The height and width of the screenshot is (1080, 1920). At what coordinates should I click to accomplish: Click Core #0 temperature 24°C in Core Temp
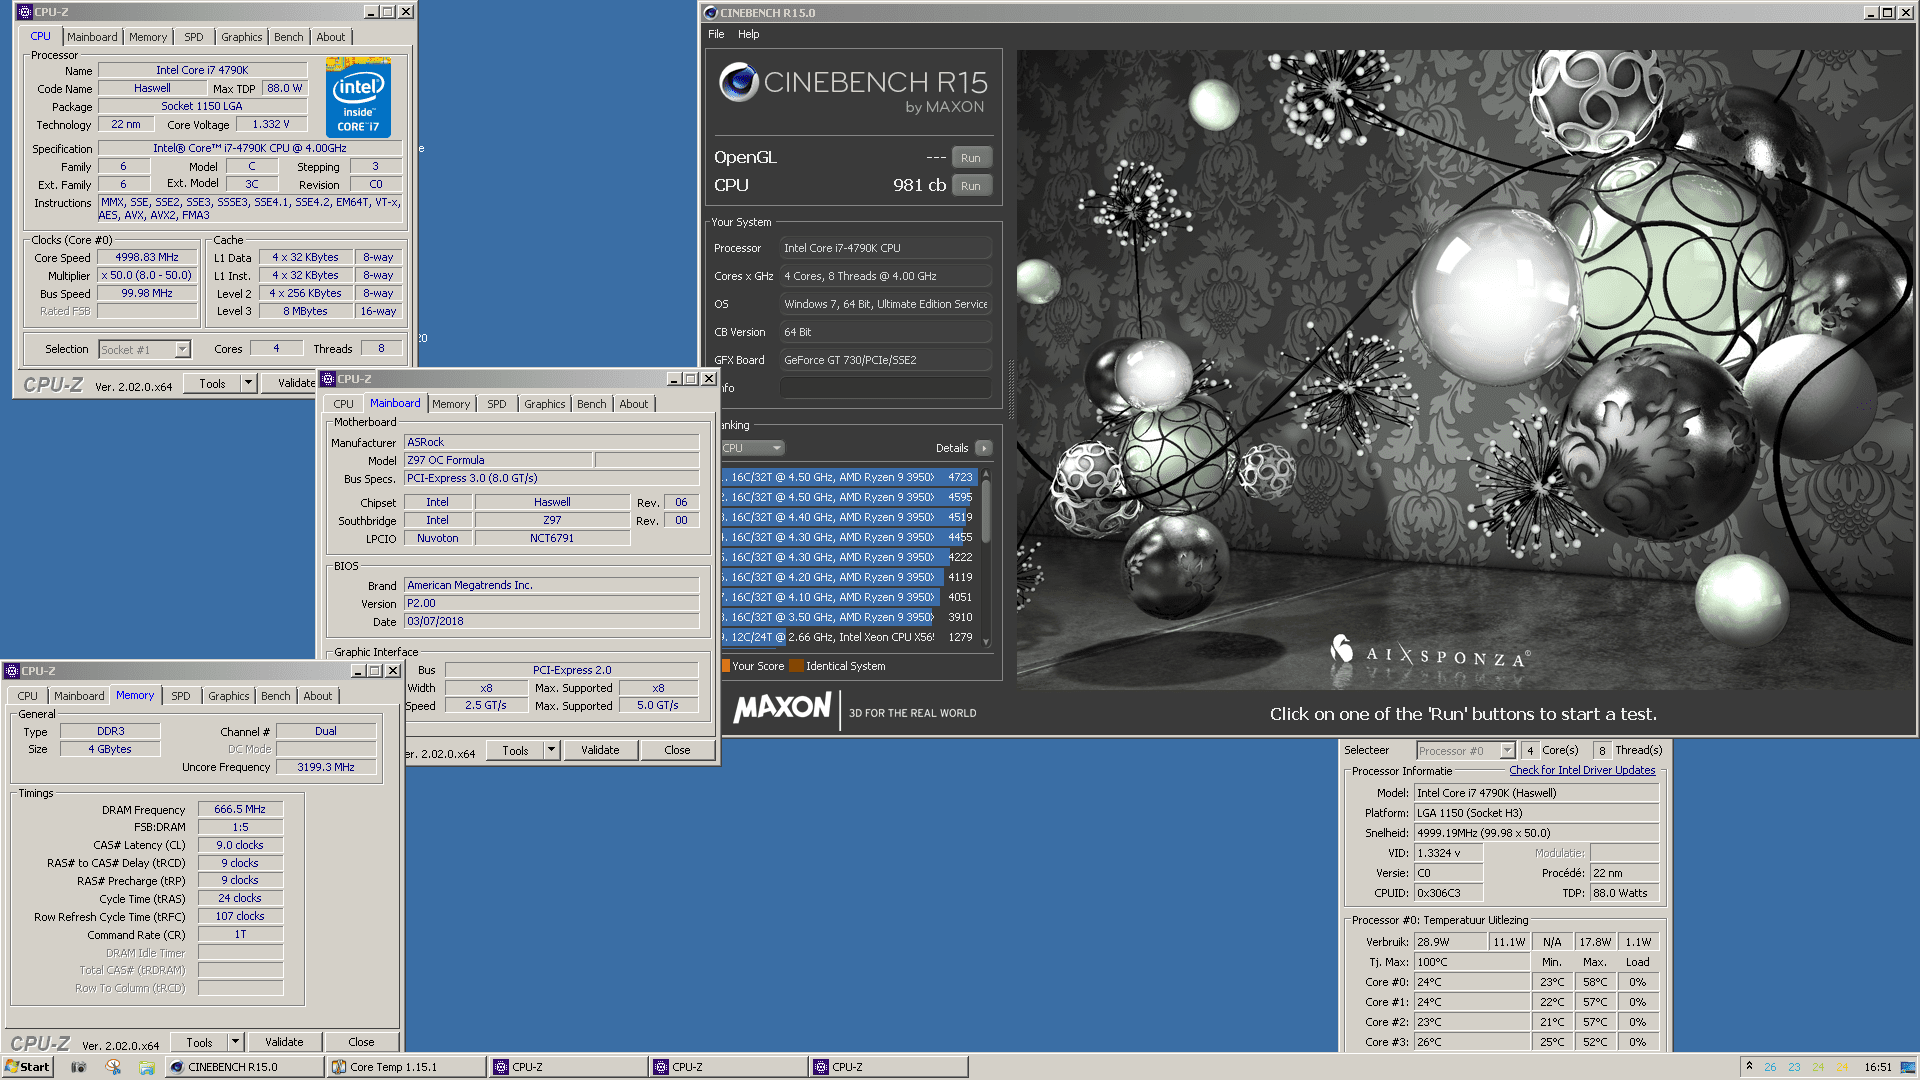pos(1472,982)
